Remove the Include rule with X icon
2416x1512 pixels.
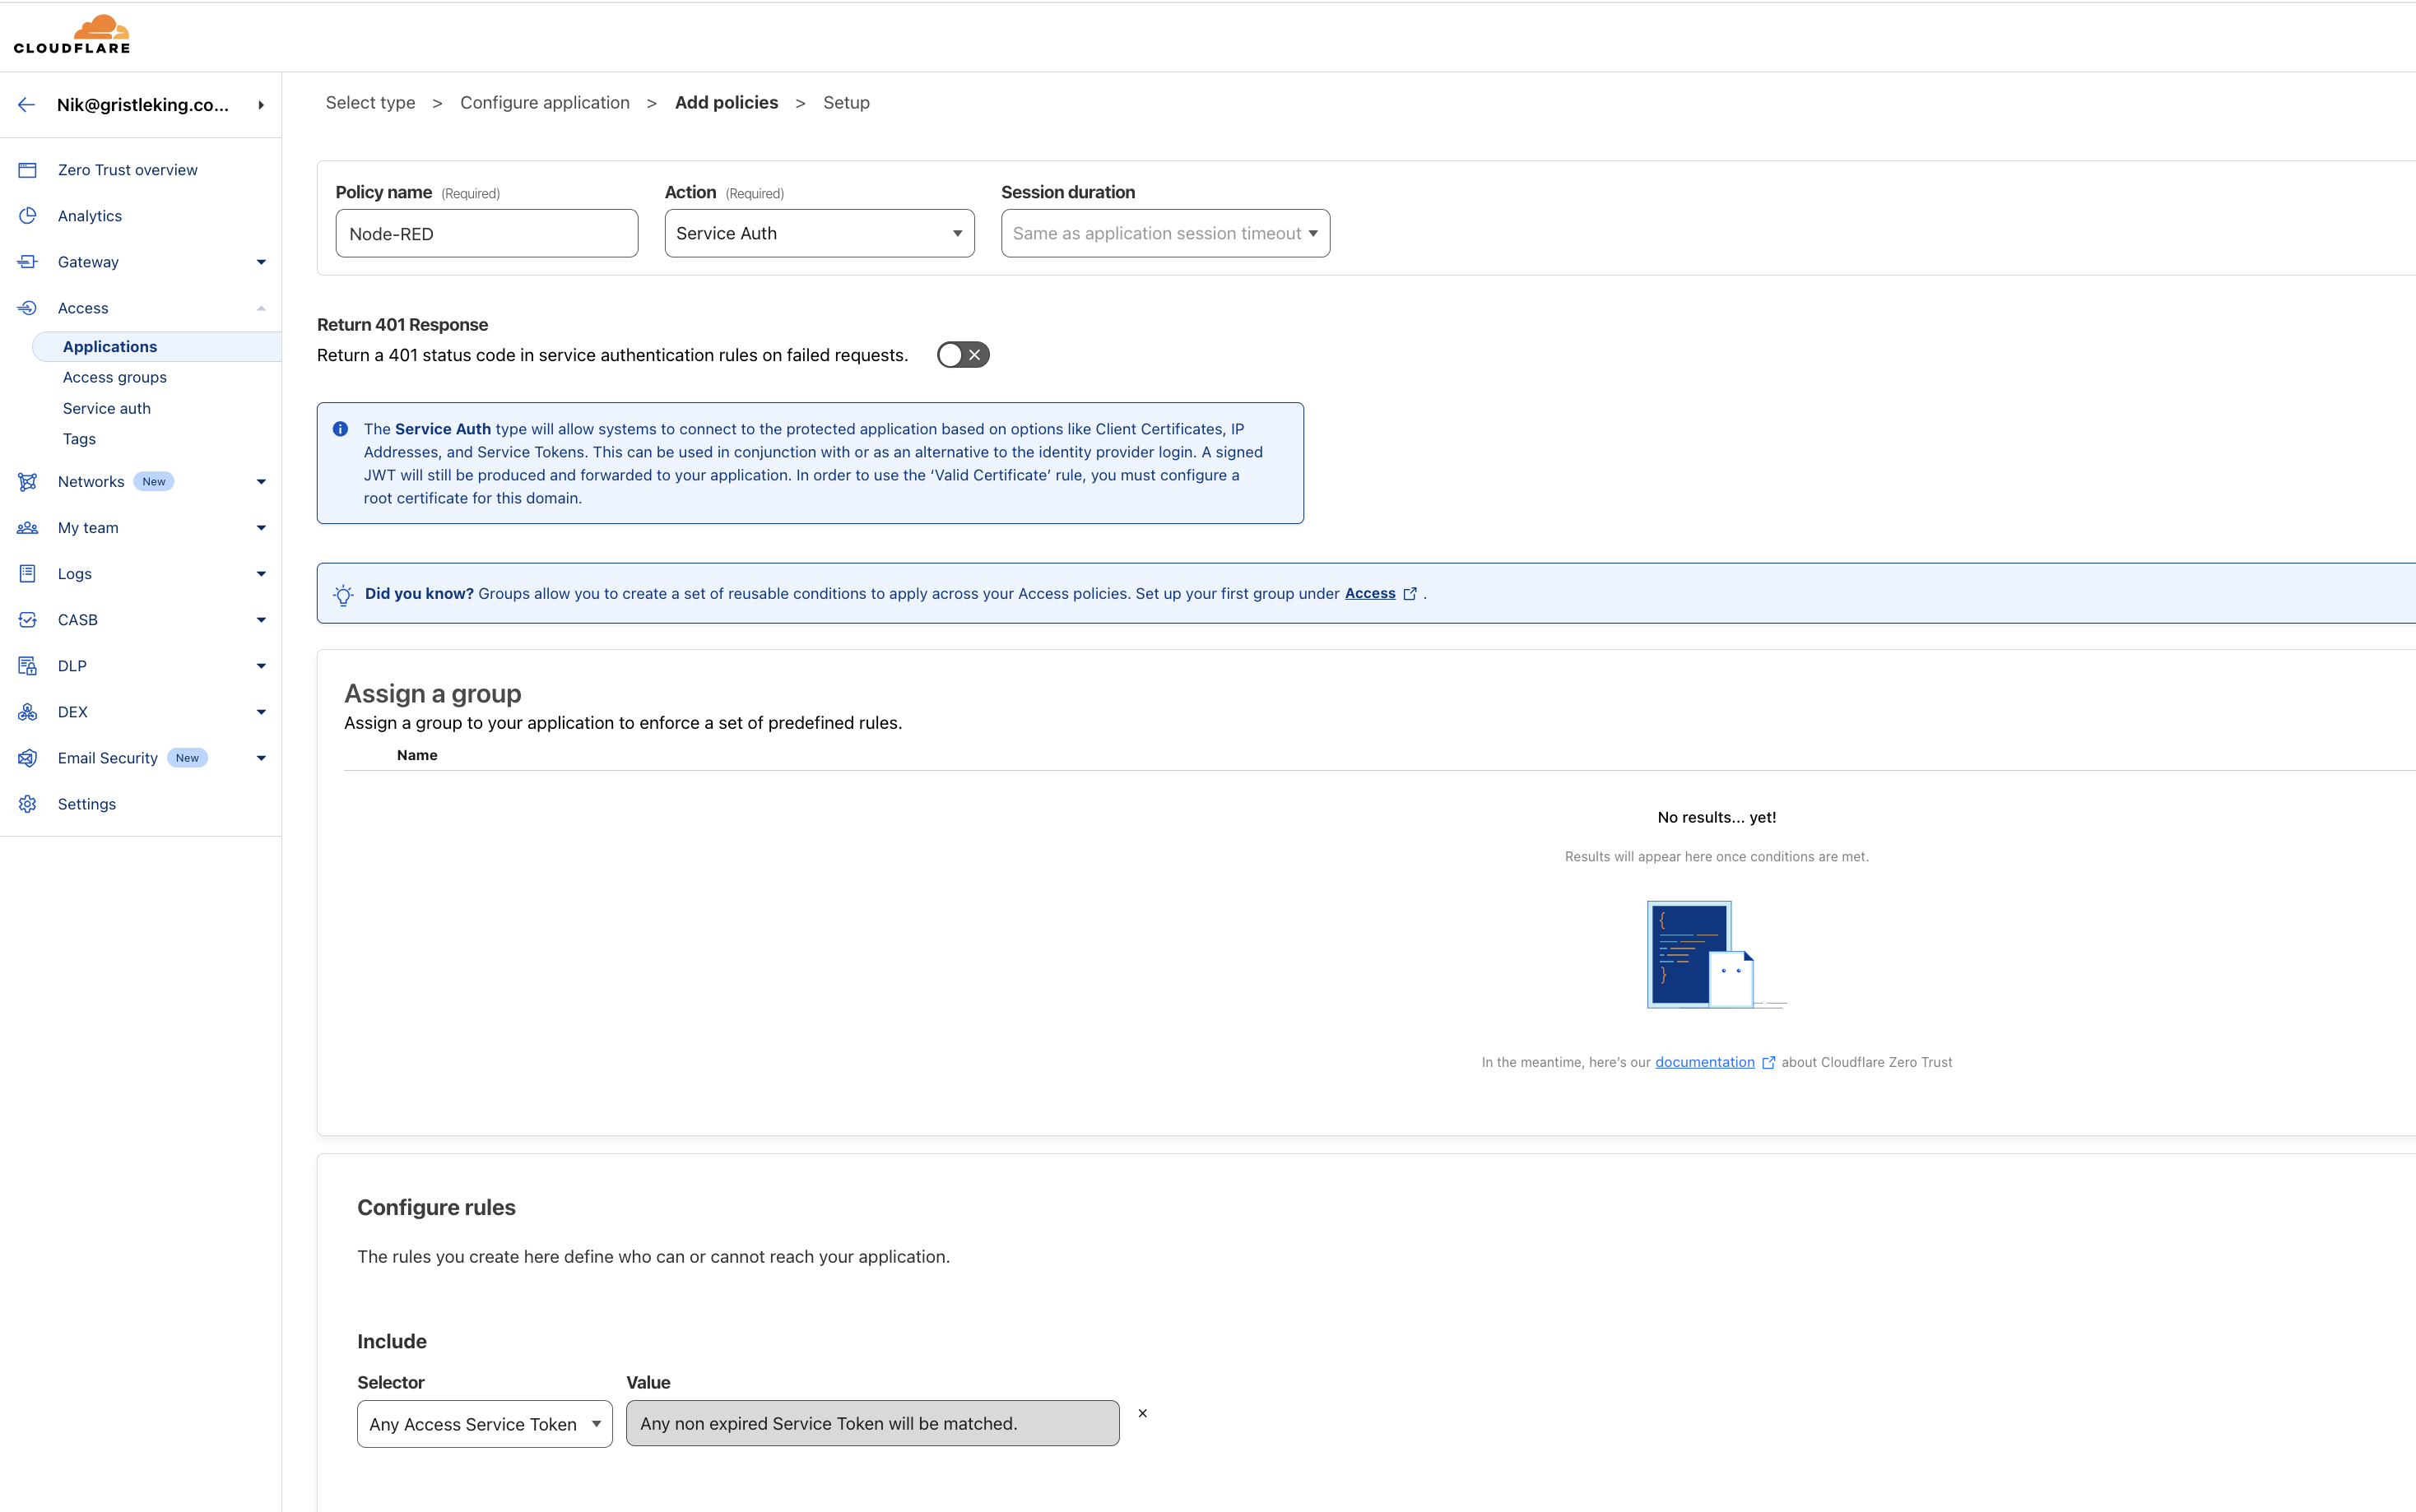(x=1142, y=1413)
